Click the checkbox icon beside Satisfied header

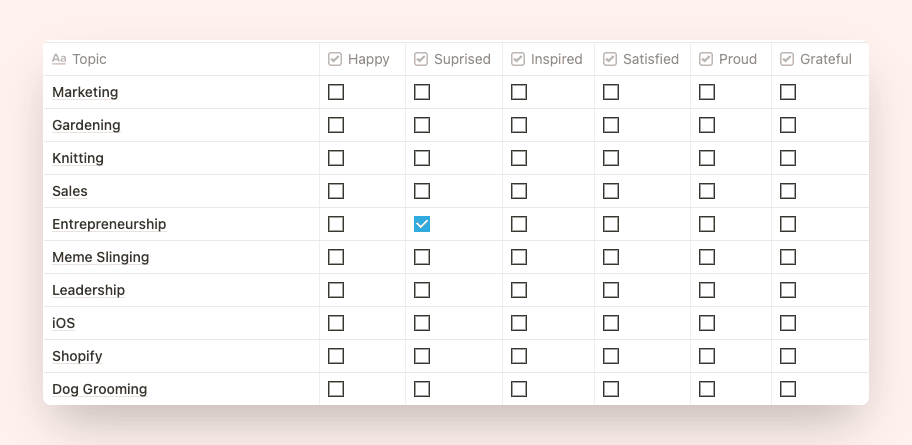tap(610, 59)
